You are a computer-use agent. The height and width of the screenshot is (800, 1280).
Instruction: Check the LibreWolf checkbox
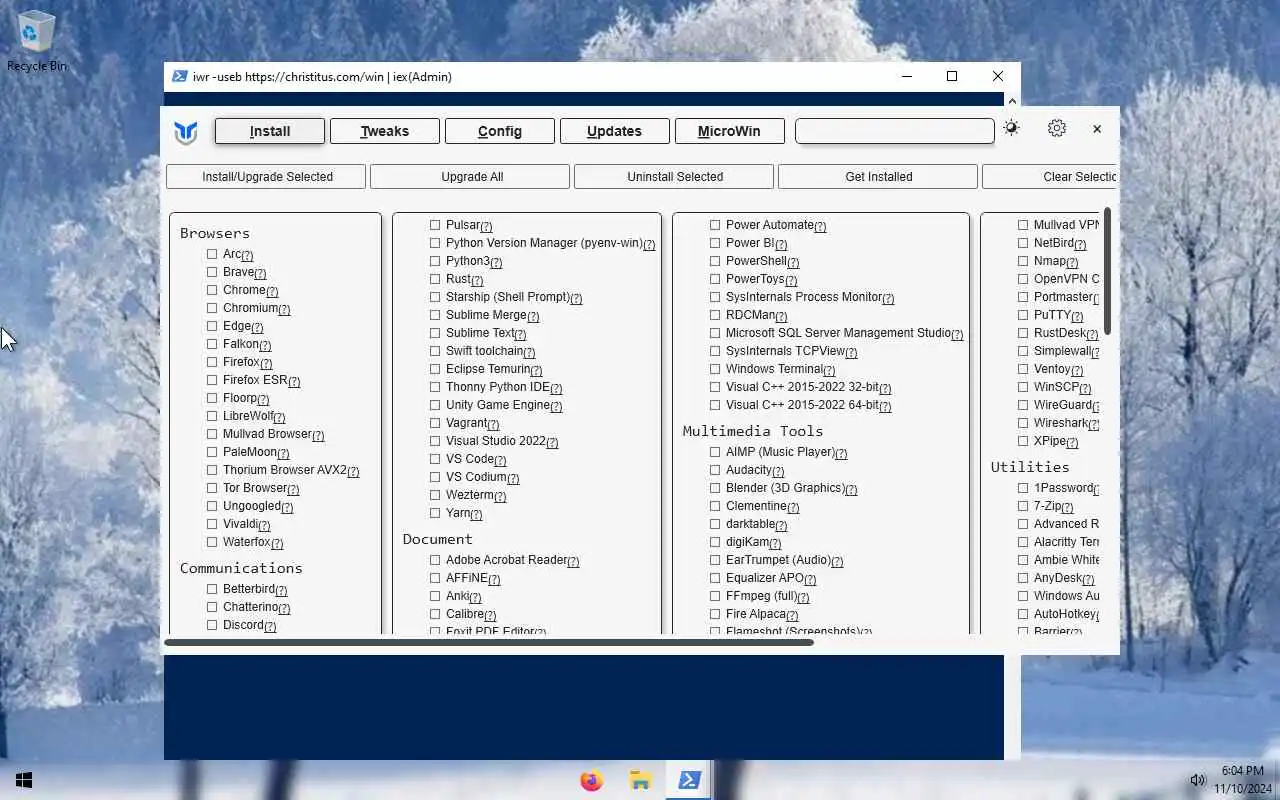tap(212, 416)
